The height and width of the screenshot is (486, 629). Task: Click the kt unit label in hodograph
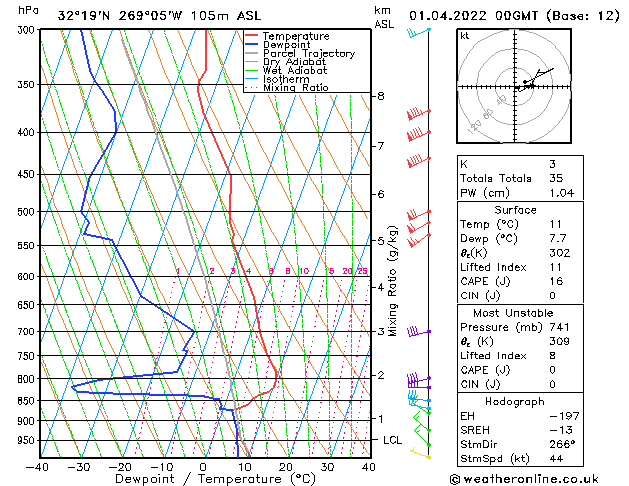[465, 36]
